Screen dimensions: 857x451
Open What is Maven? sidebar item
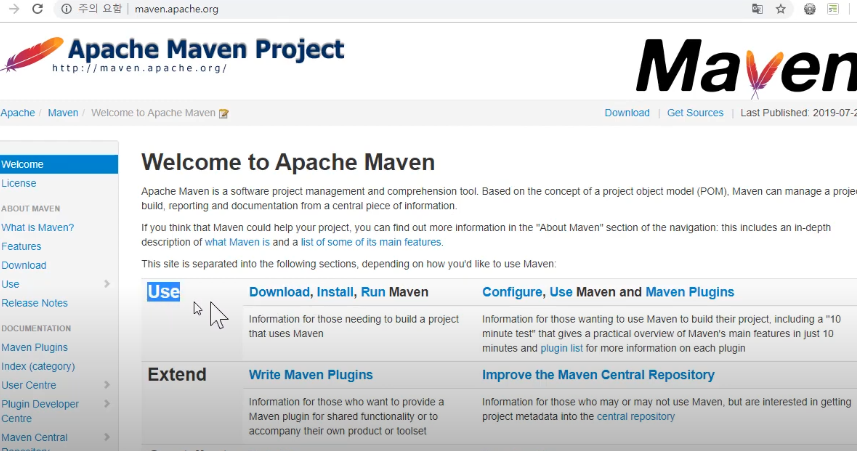click(38, 227)
